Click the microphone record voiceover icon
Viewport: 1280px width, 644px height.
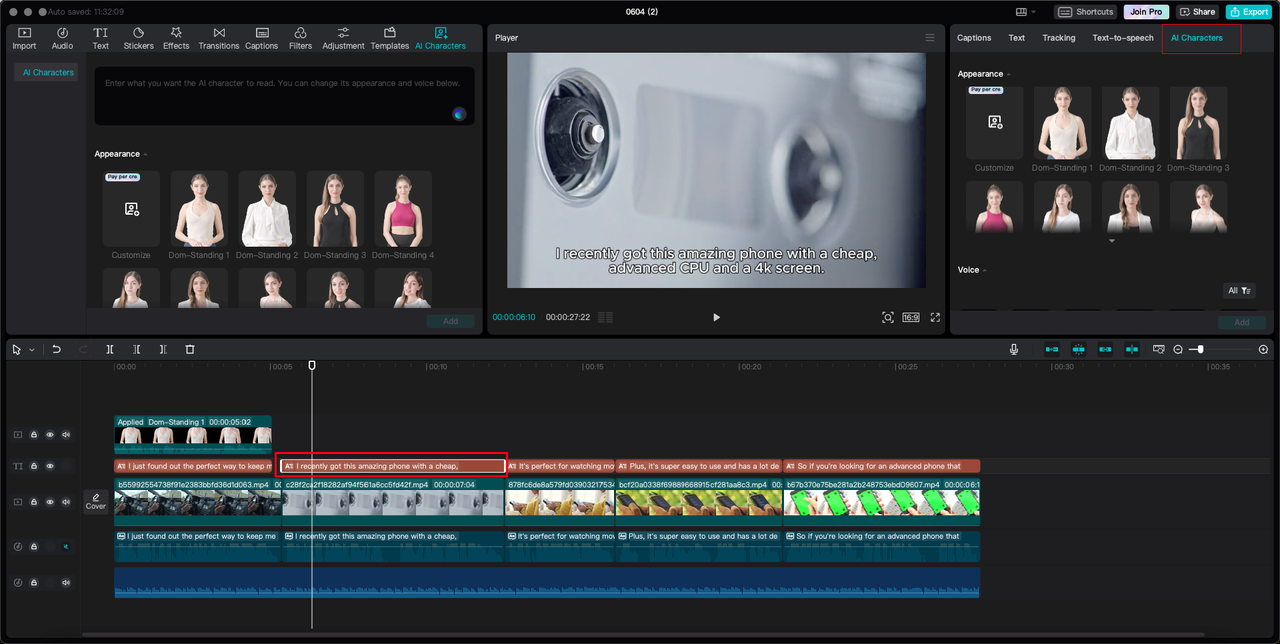(x=1014, y=350)
